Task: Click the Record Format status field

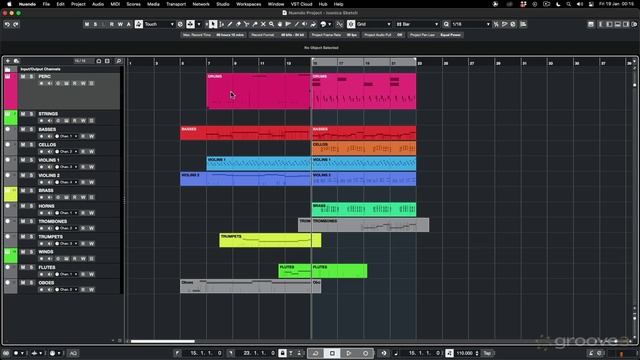Action: tap(278, 35)
